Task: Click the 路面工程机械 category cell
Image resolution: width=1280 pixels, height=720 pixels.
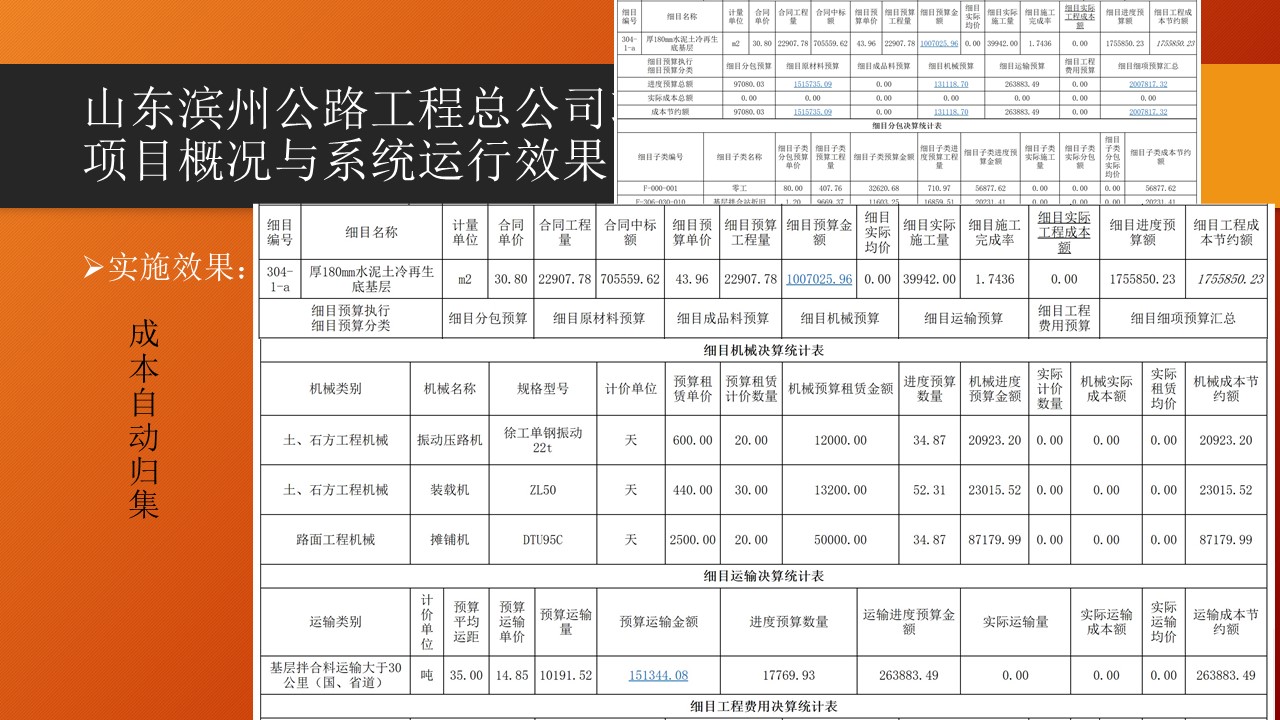Action: [x=336, y=540]
